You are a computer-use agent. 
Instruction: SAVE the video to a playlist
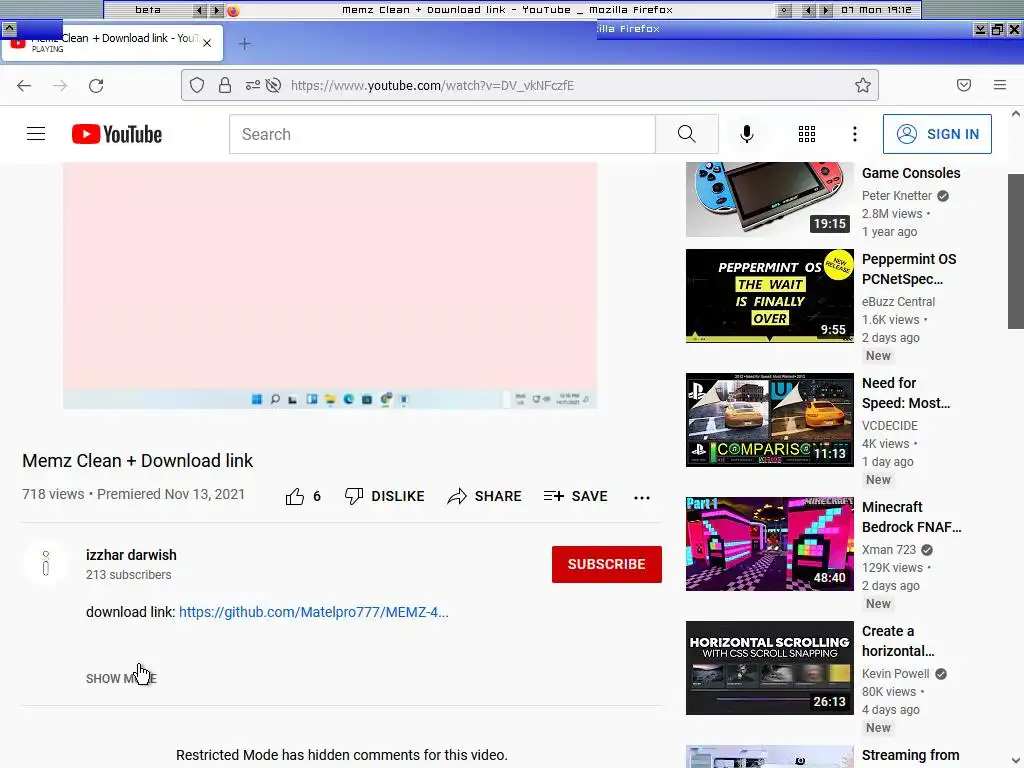[x=575, y=496]
